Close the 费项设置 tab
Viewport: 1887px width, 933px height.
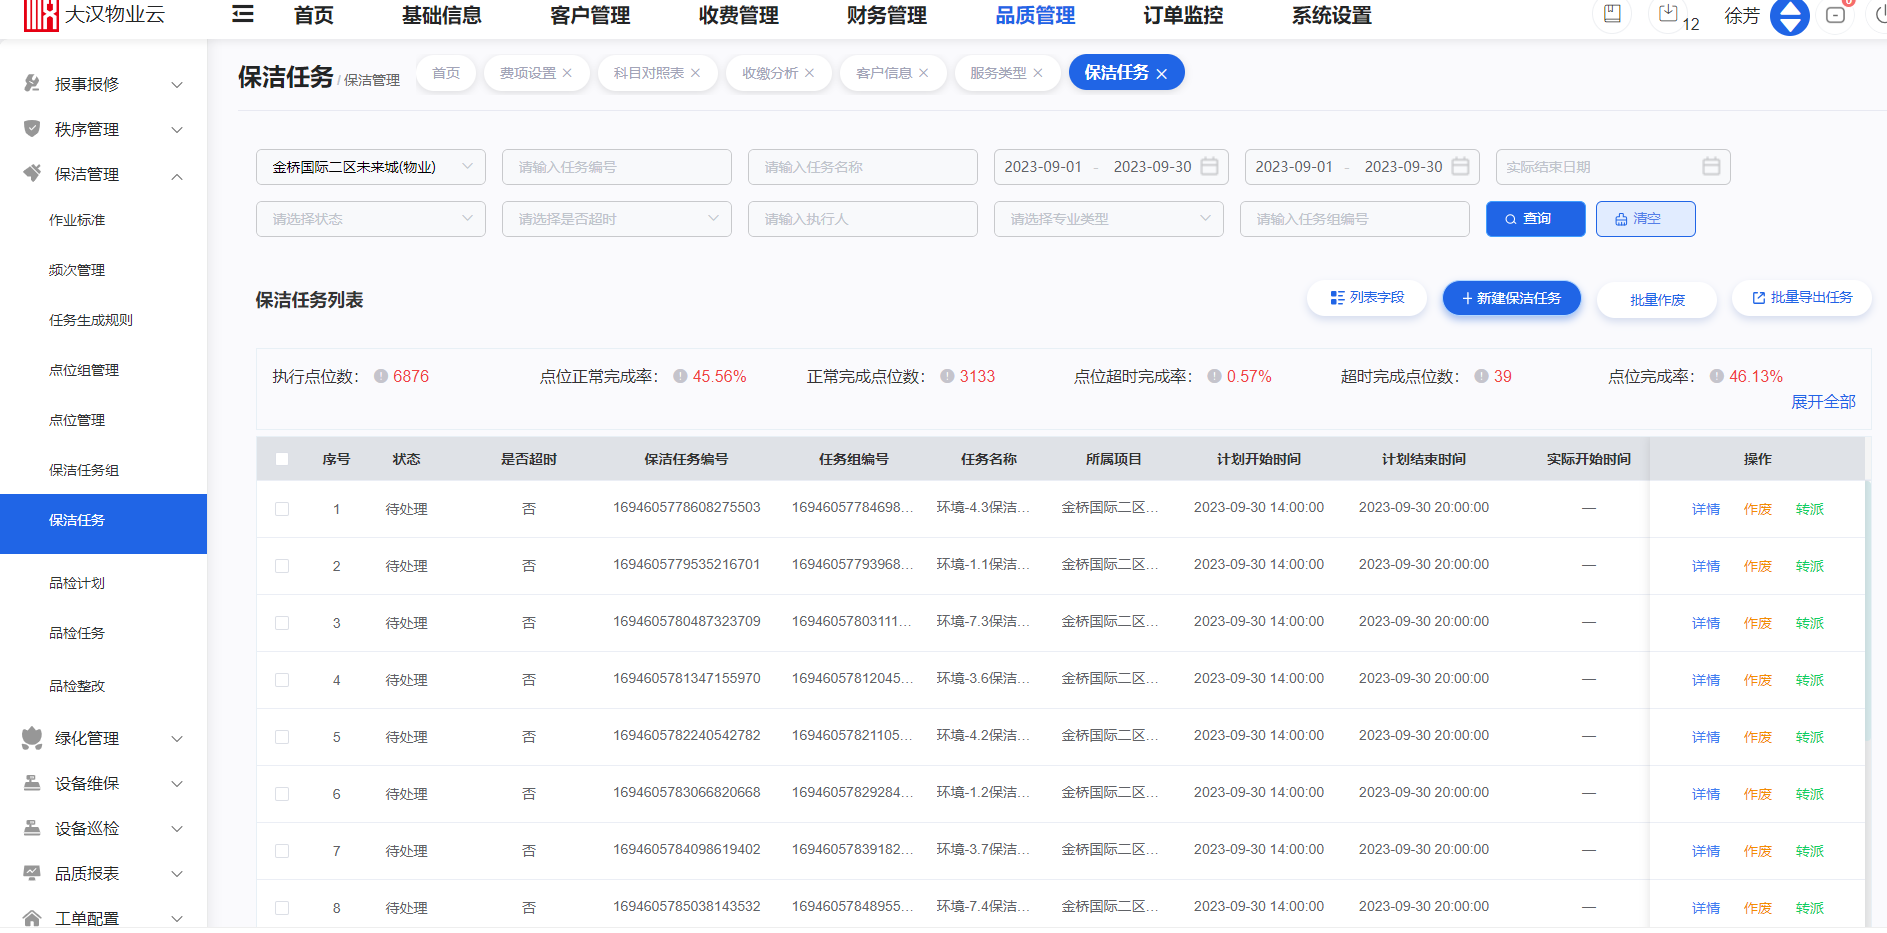point(567,73)
